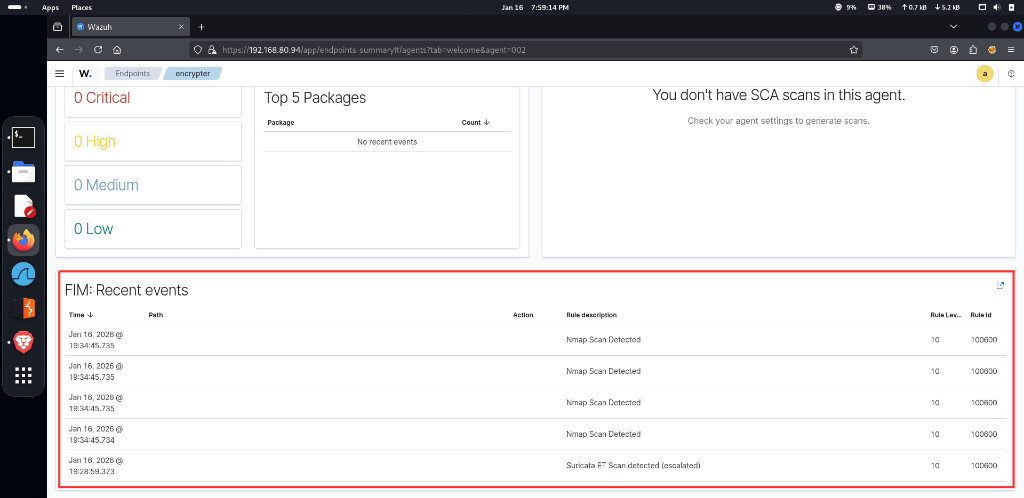The height and width of the screenshot is (498, 1024).
Task: Launch Wireshark from the dock
Action: pyautogui.click(x=24, y=274)
